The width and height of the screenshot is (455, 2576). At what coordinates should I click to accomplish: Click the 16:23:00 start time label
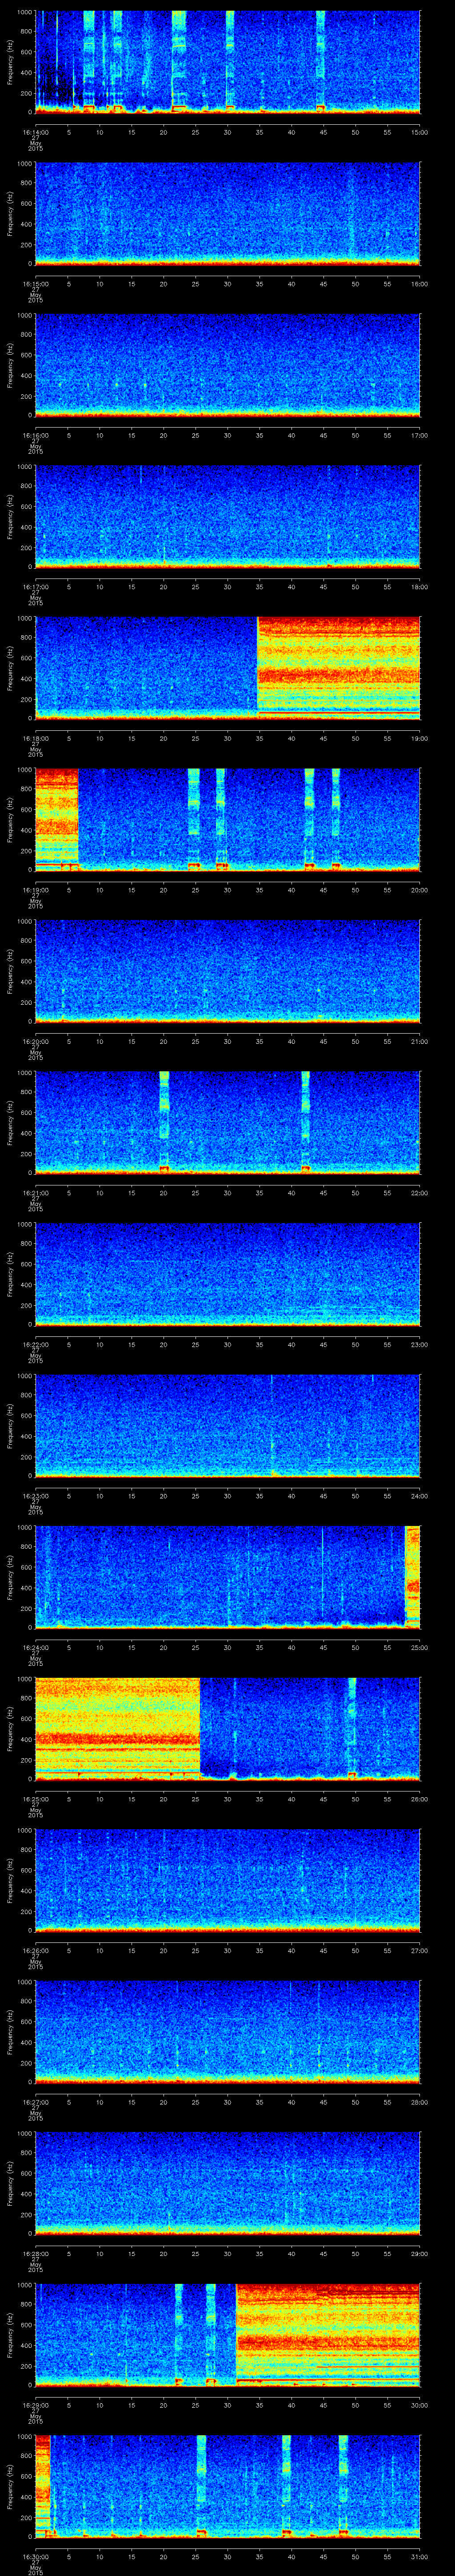(x=35, y=1496)
